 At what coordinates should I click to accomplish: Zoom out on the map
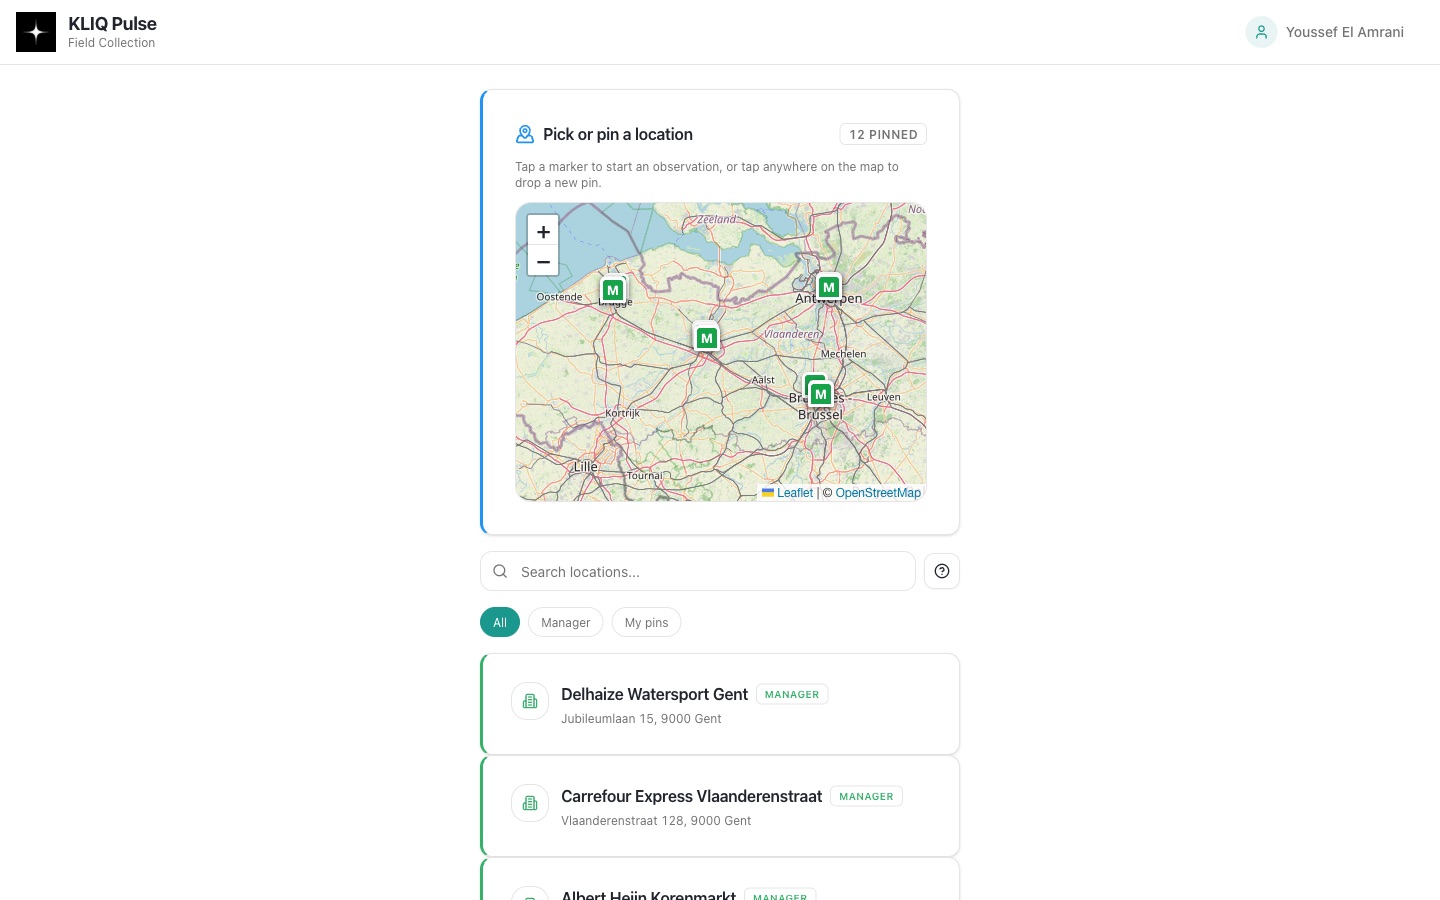(x=543, y=262)
